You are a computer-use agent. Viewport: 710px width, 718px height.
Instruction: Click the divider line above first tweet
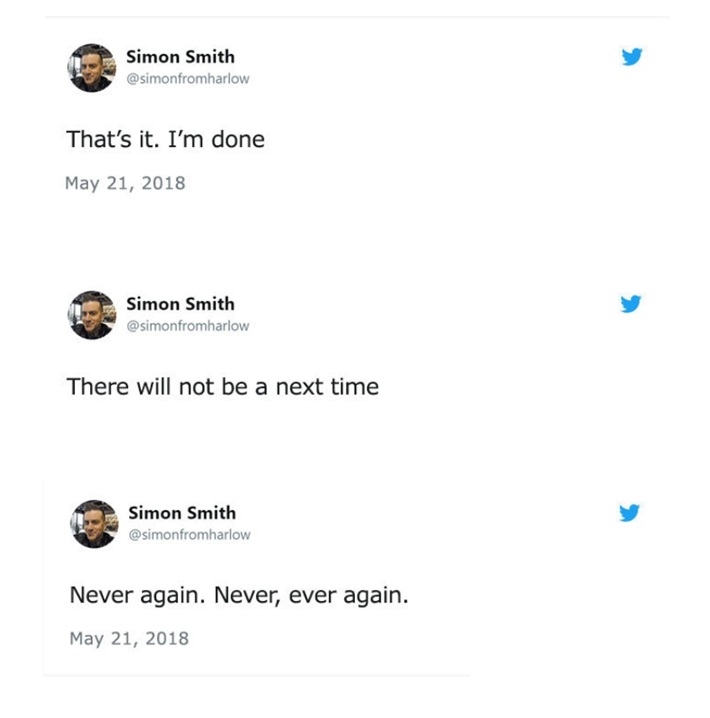point(355,17)
